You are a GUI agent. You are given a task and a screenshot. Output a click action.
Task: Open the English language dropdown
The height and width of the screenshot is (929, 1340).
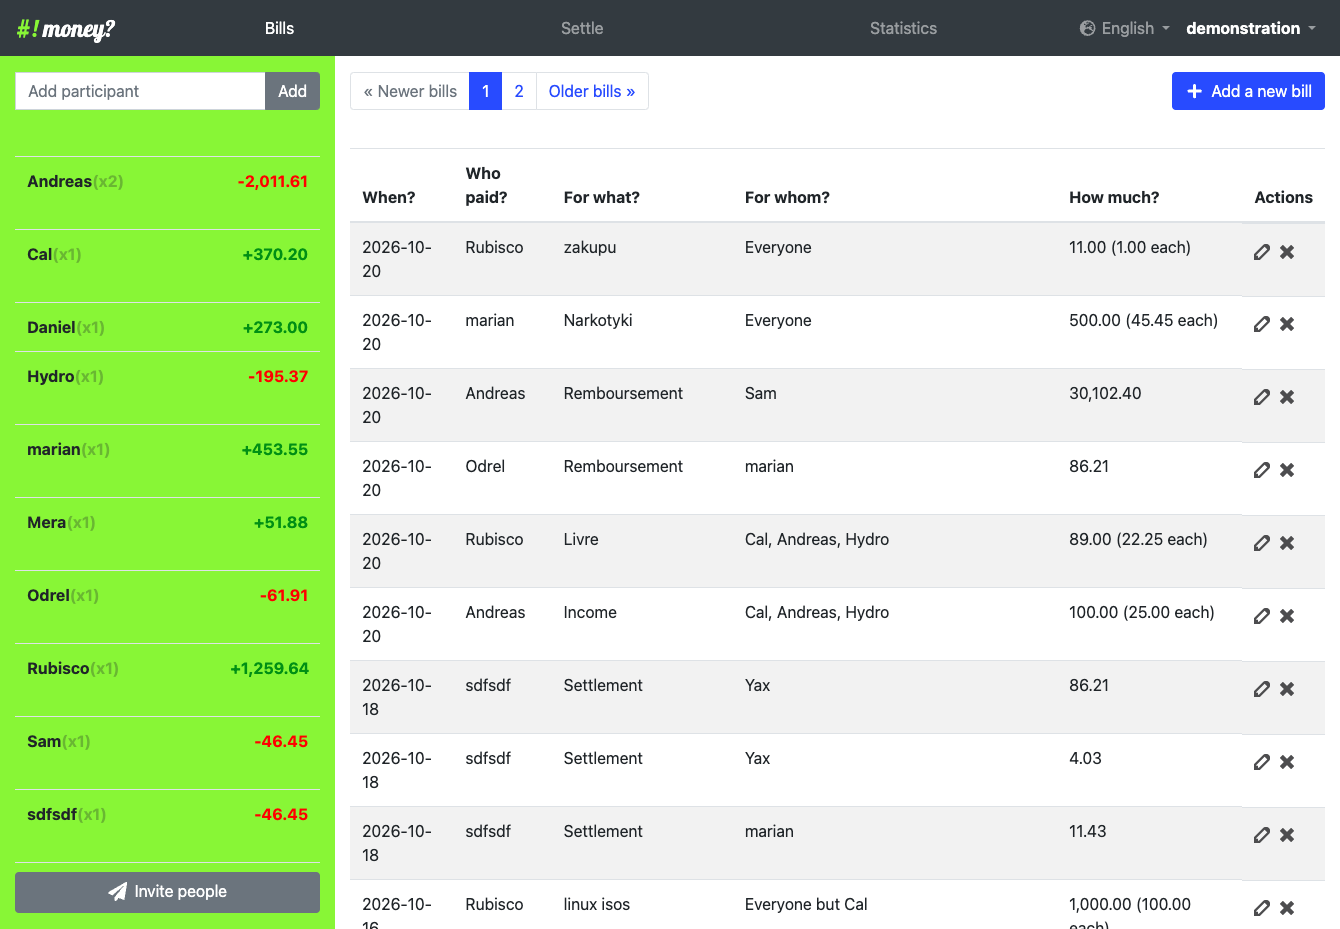1125,28
